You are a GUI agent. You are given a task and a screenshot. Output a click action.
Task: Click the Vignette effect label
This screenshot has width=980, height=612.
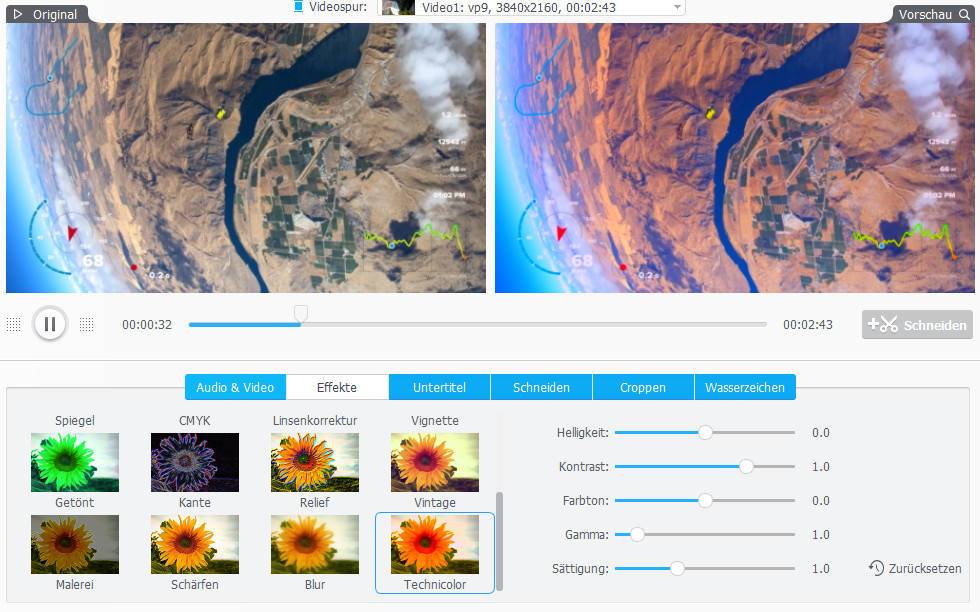click(x=434, y=421)
